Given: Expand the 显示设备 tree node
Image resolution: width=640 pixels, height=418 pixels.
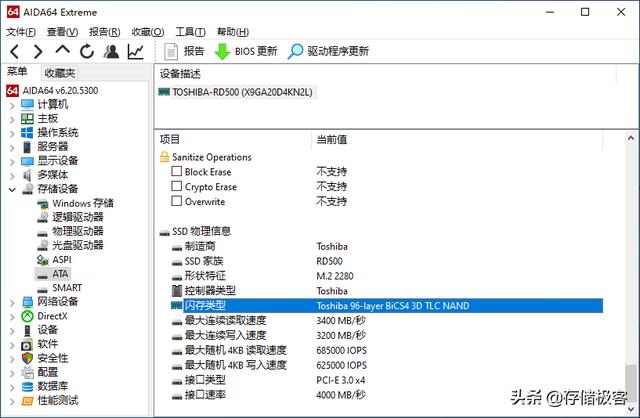Looking at the screenshot, I should coord(12,161).
